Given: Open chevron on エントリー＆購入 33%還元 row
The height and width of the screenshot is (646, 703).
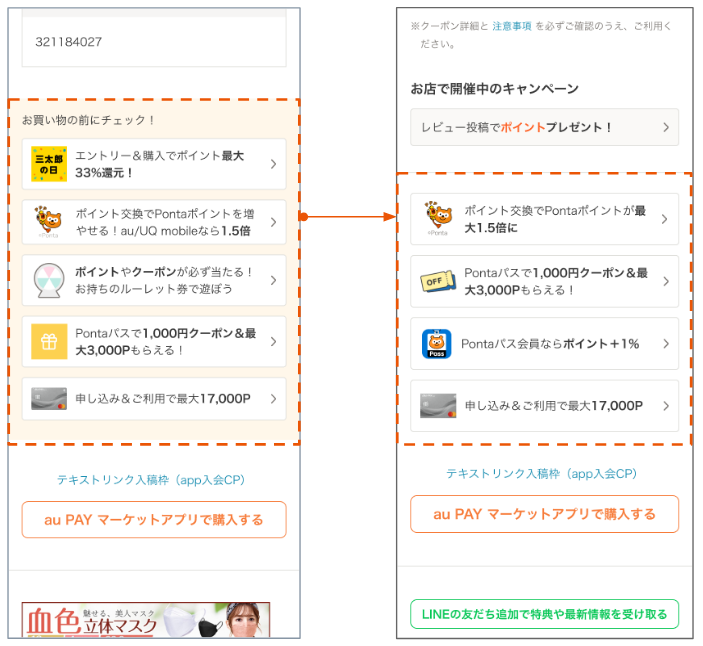Looking at the screenshot, I should tap(273, 164).
